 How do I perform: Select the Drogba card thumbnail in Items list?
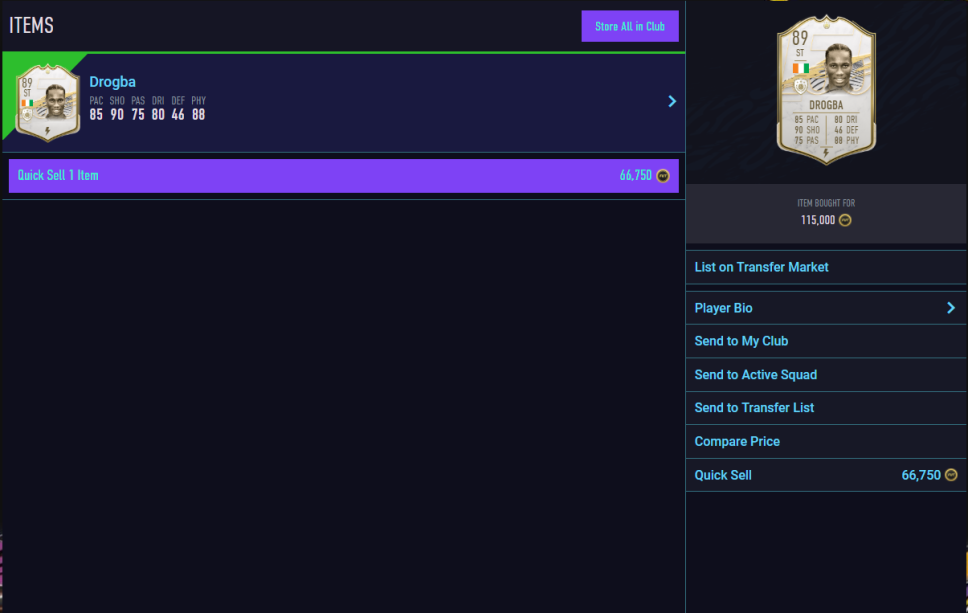48,102
